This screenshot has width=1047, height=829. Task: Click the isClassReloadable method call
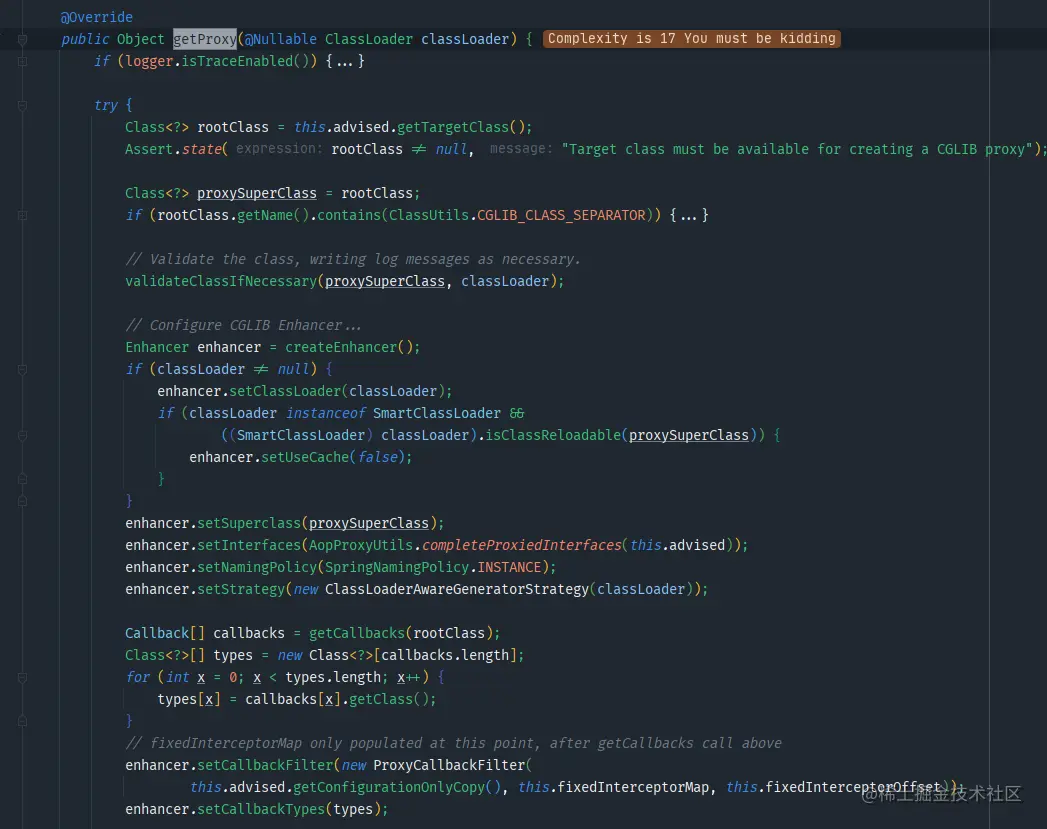click(x=552, y=436)
